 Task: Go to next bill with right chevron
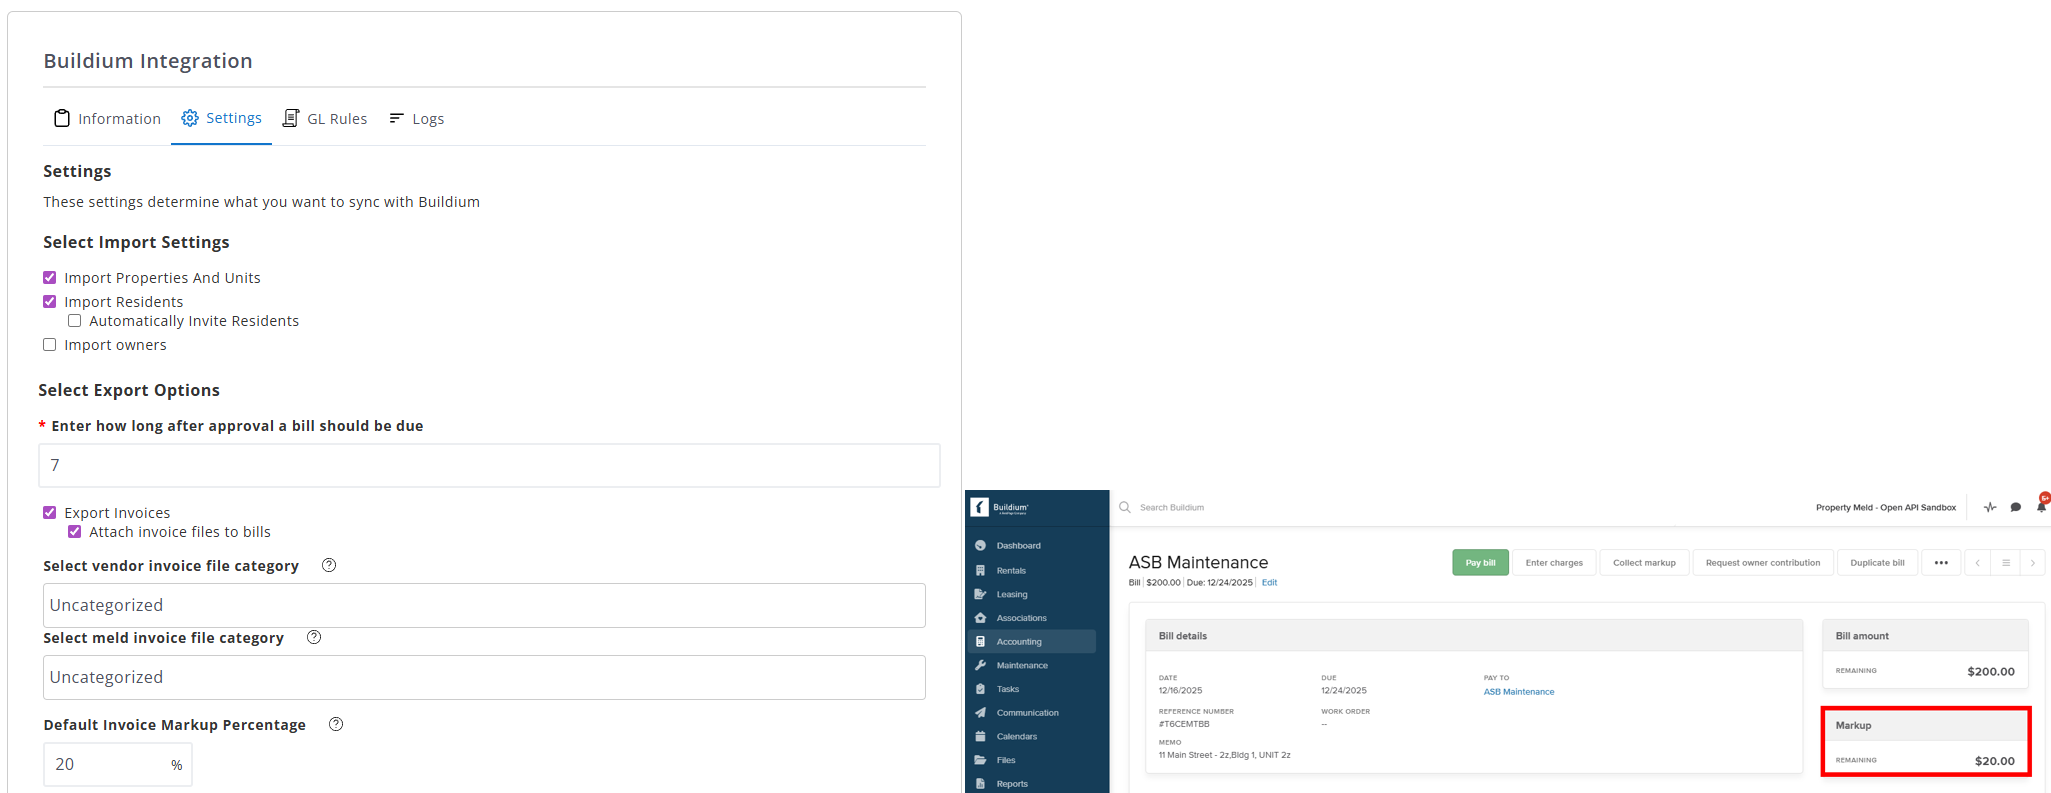(x=2032, y=563)
